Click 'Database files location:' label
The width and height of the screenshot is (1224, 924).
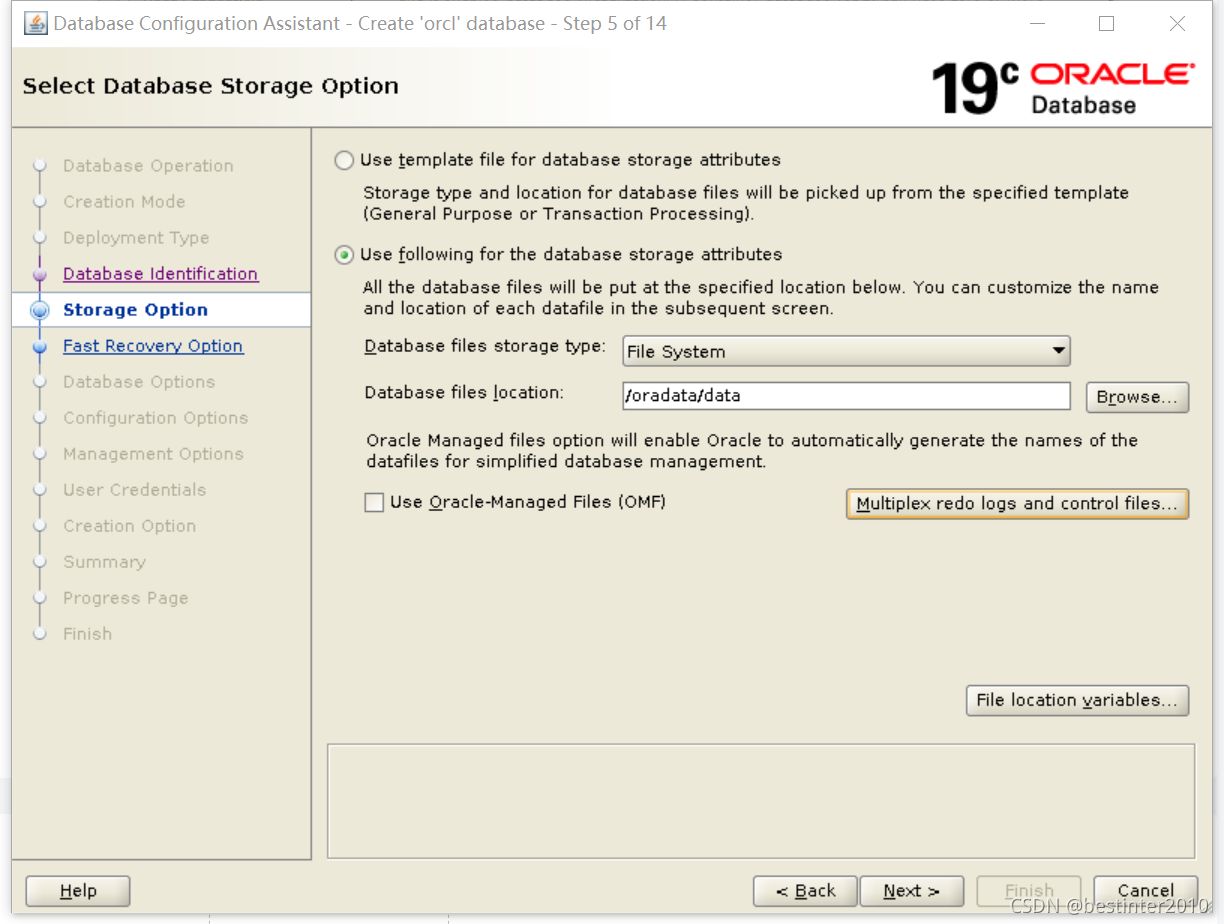coord(464,393)
